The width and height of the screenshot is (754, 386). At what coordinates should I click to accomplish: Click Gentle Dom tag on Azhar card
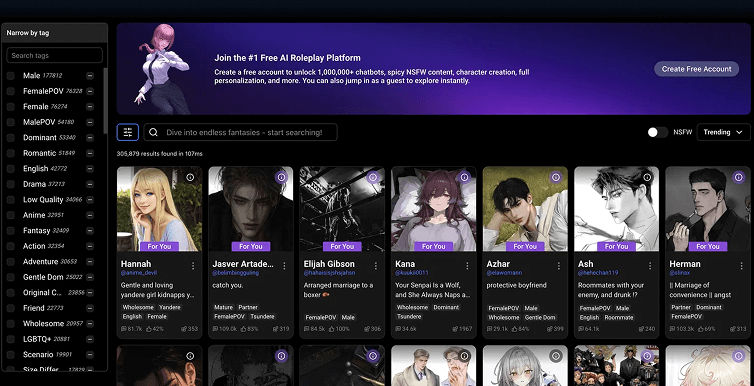pos(540,317)
